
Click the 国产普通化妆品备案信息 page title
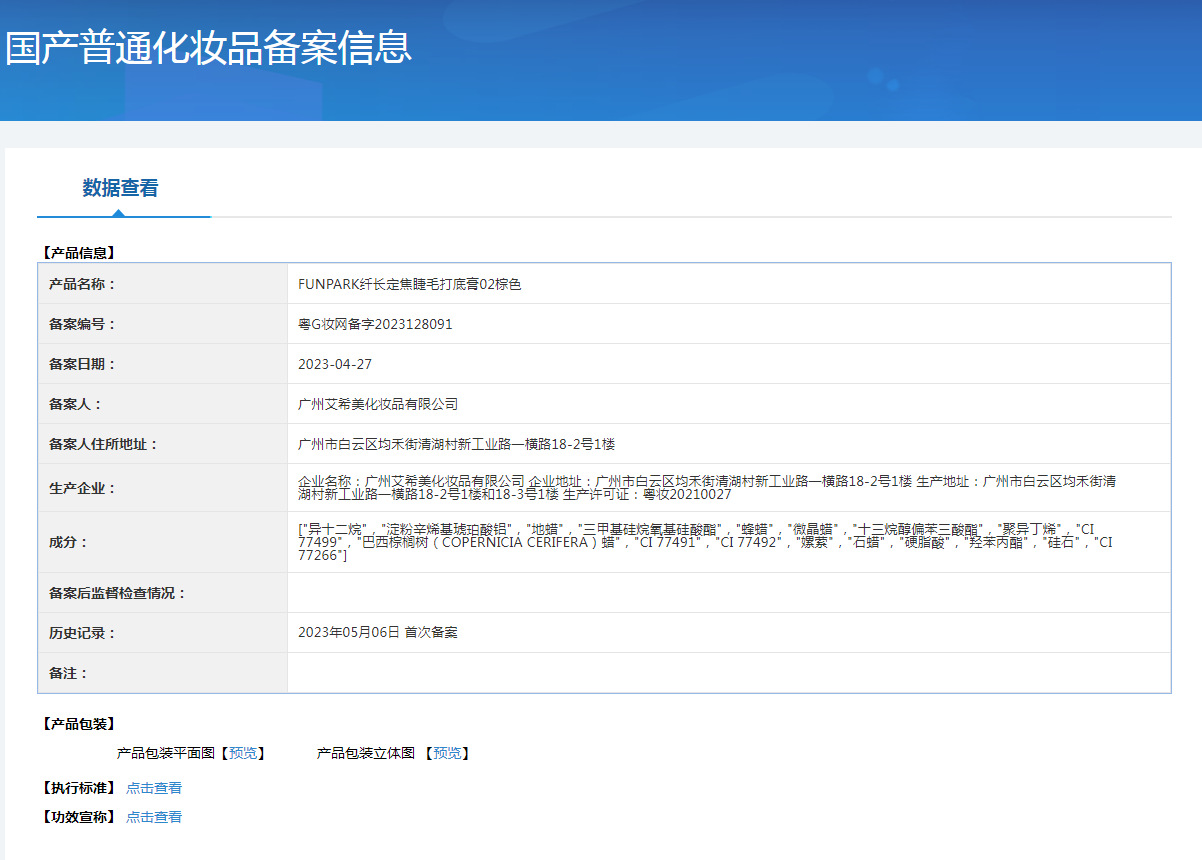208,48
